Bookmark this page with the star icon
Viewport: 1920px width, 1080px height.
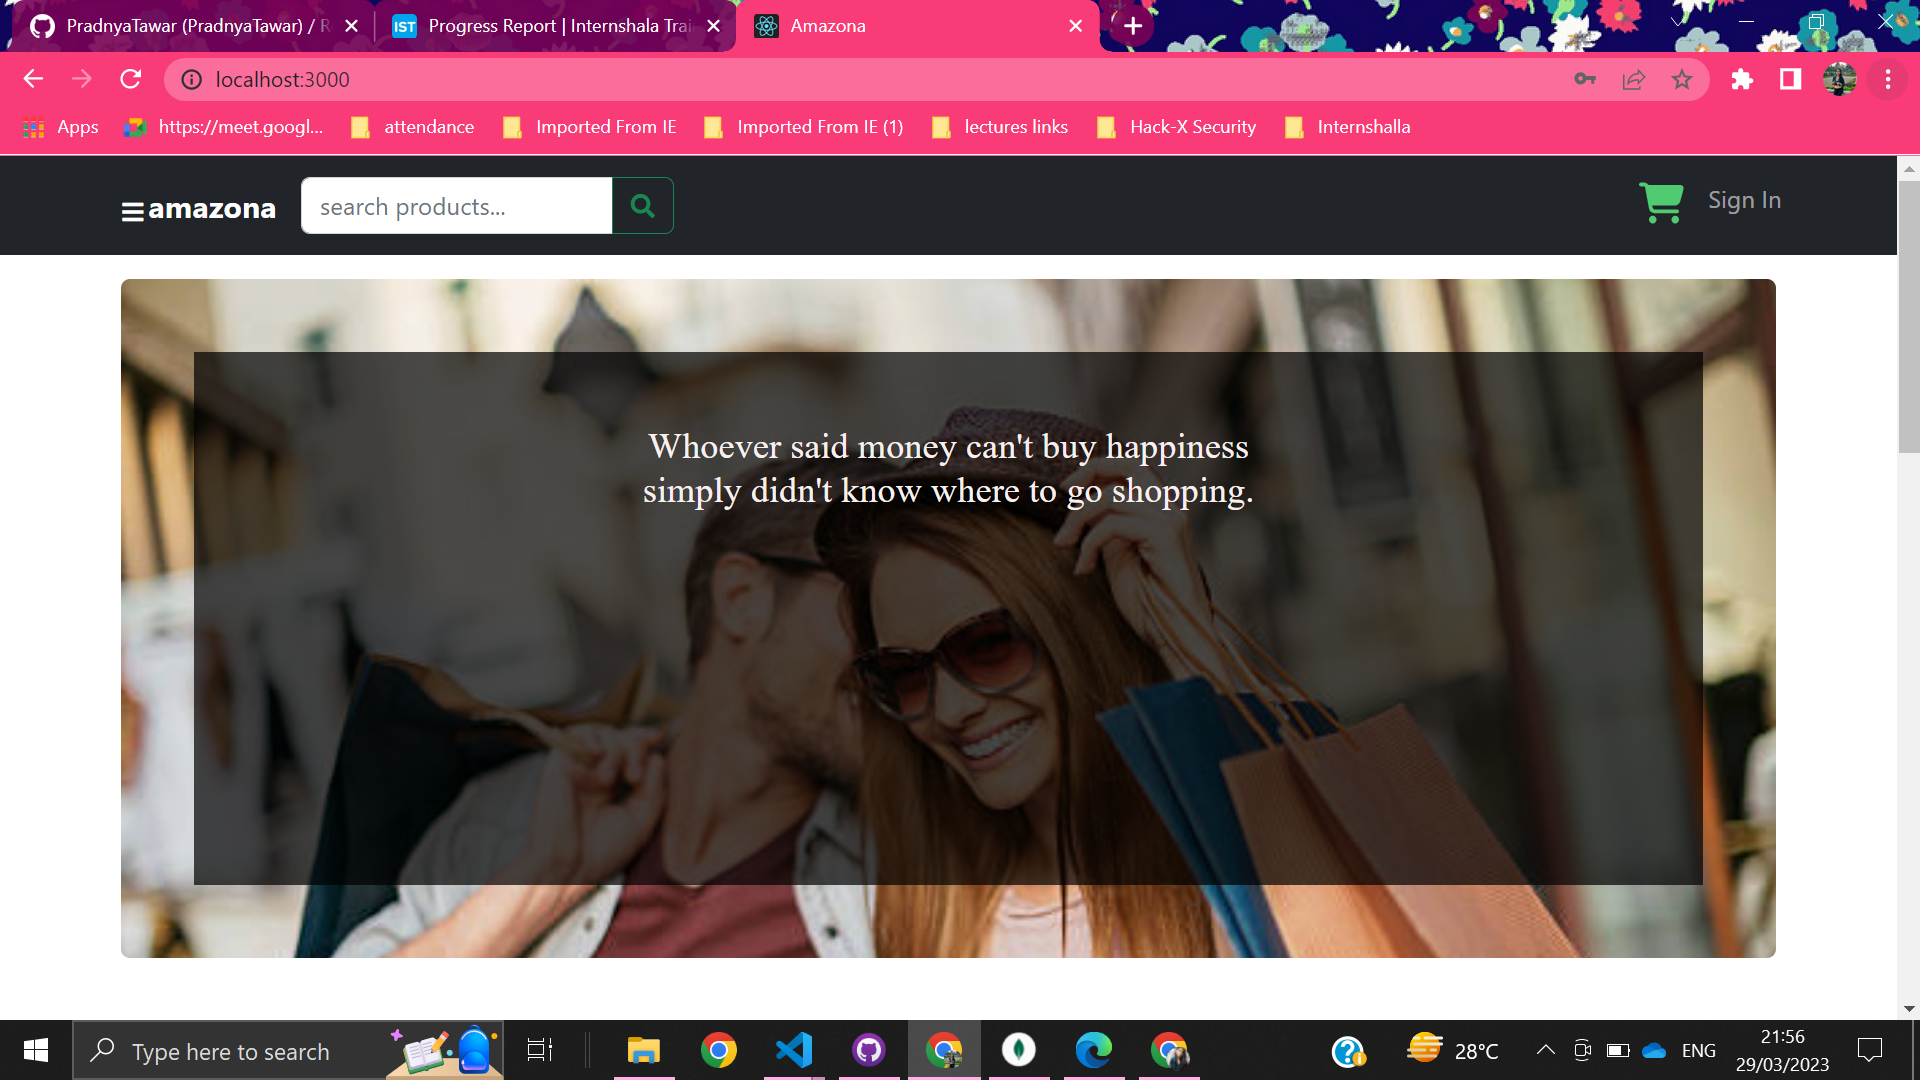[x=1682, y=80]
